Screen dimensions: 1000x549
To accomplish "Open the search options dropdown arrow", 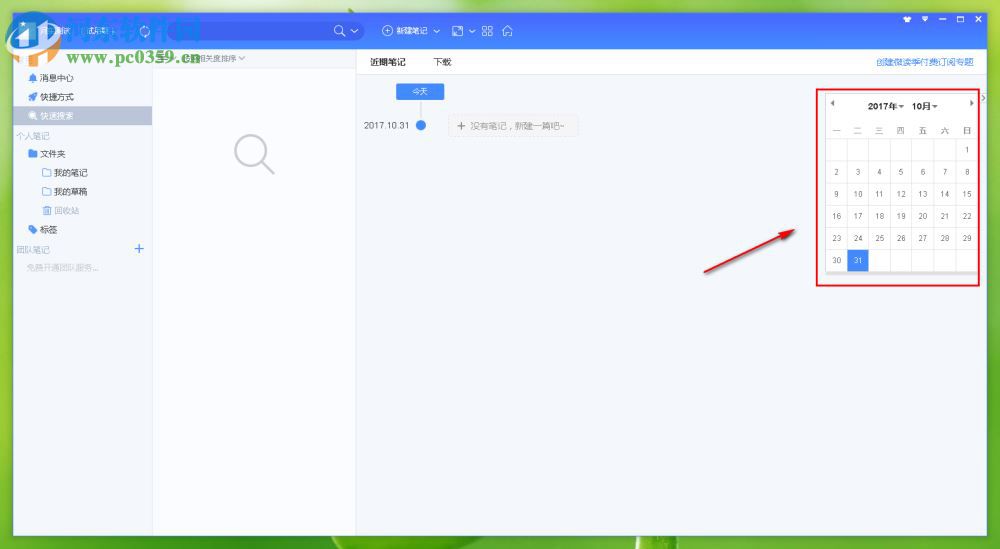I will 355,31.
